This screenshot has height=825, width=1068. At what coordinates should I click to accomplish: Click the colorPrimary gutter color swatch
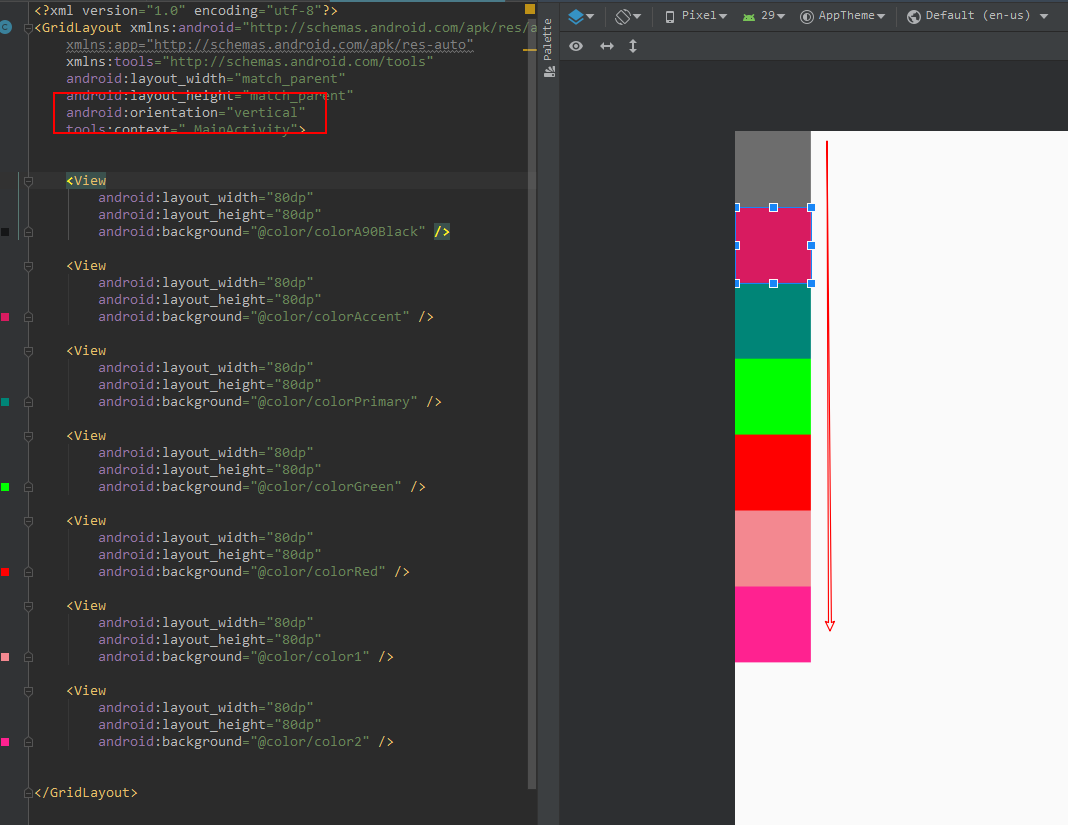(5, 402)
